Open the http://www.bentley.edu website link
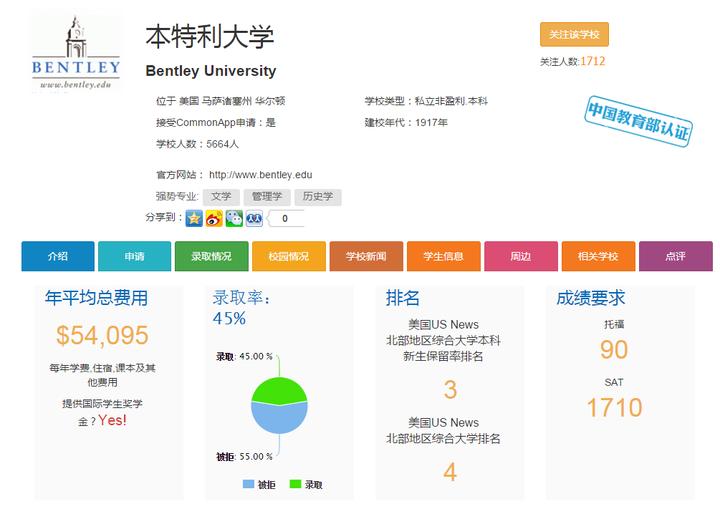 pyautogui.click(x=260, y=175)
